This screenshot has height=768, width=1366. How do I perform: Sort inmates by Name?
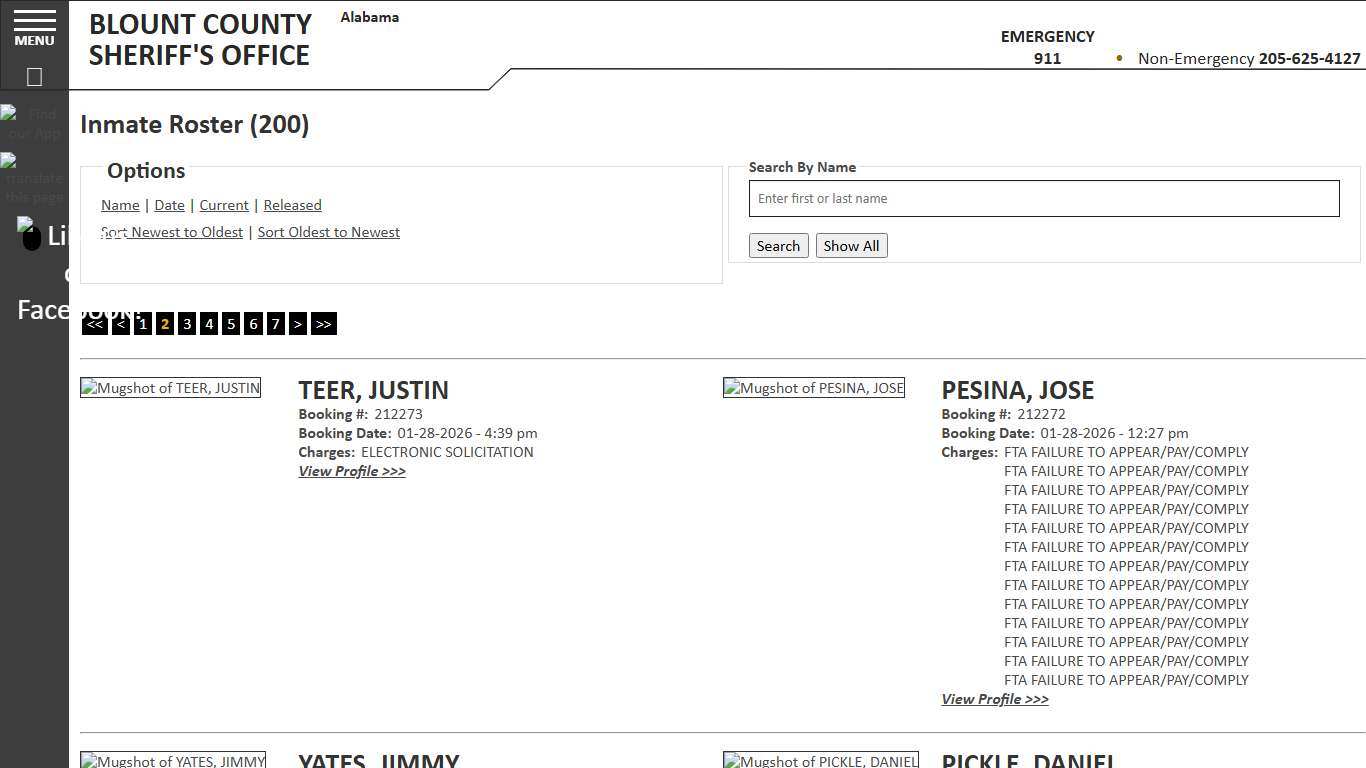point(120,205)
